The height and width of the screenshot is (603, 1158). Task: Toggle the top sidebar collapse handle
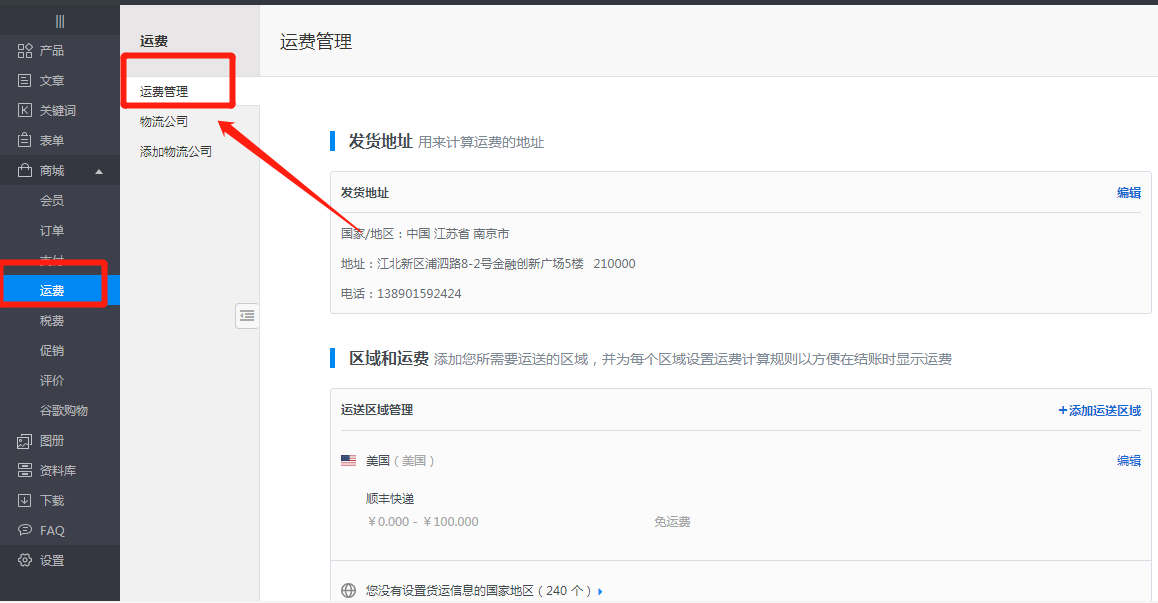coord(60,21)
